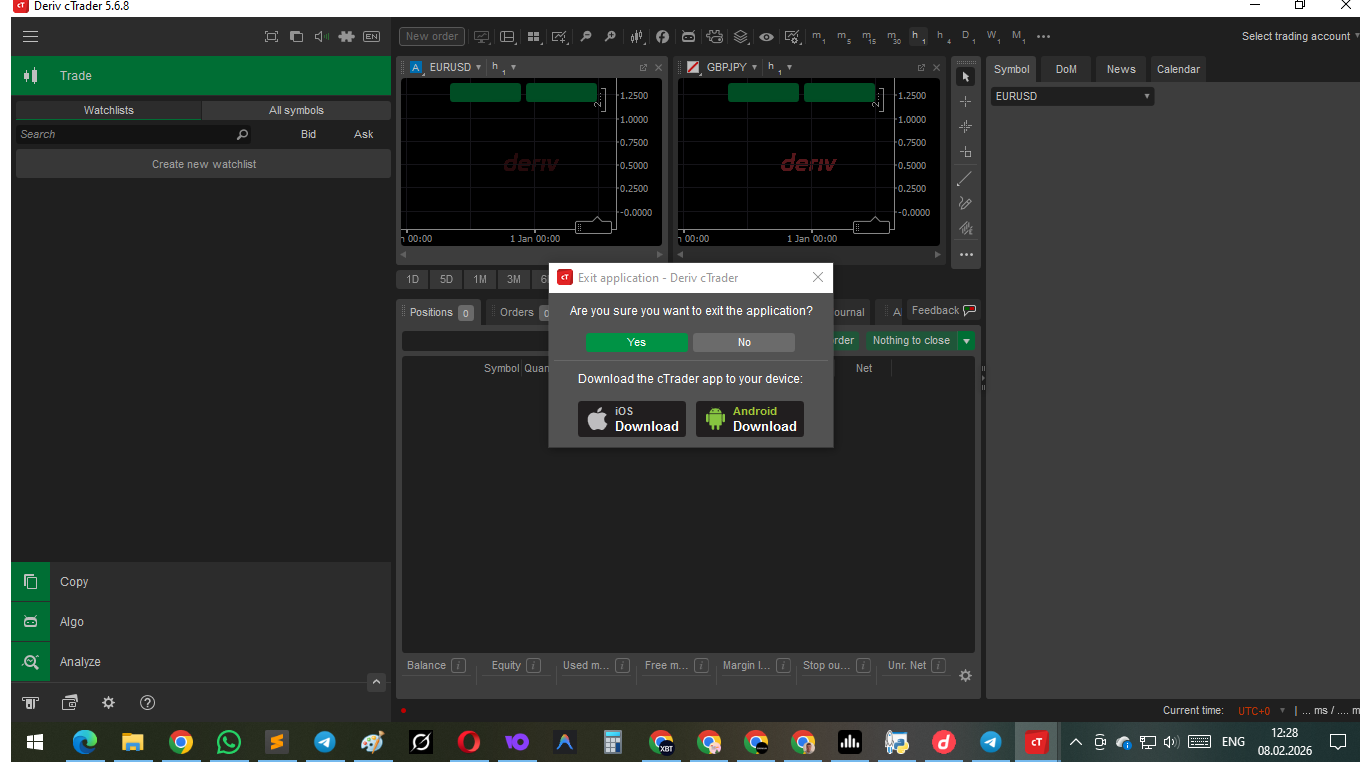Click the Algo robot icon in sidebar
The image size is (1360, 768).
(x=31, y=622)
